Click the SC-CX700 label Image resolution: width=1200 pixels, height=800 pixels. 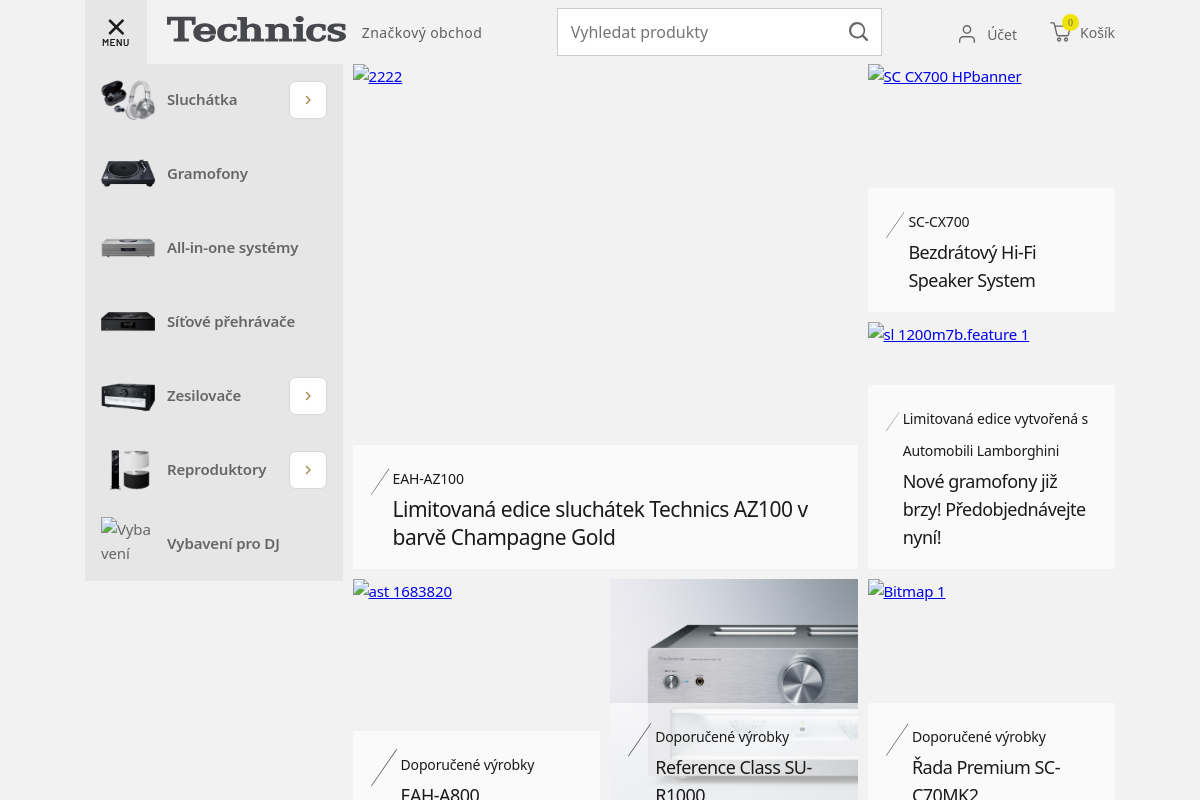939,222
